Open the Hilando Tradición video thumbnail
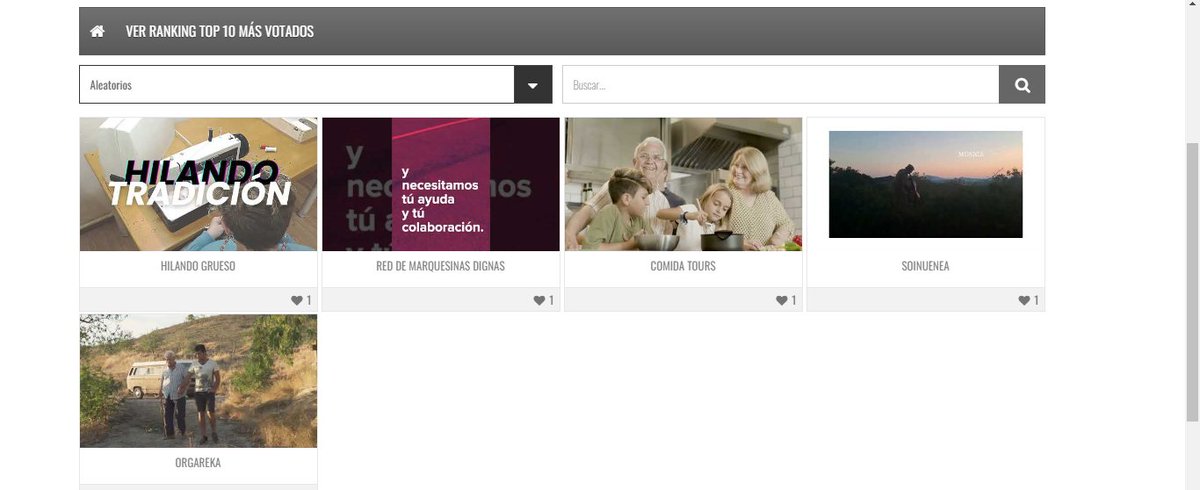 click(198, 184)
